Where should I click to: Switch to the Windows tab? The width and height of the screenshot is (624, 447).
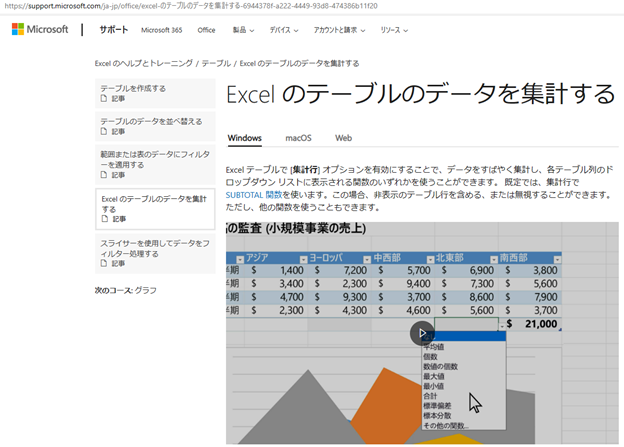point(244,138)
